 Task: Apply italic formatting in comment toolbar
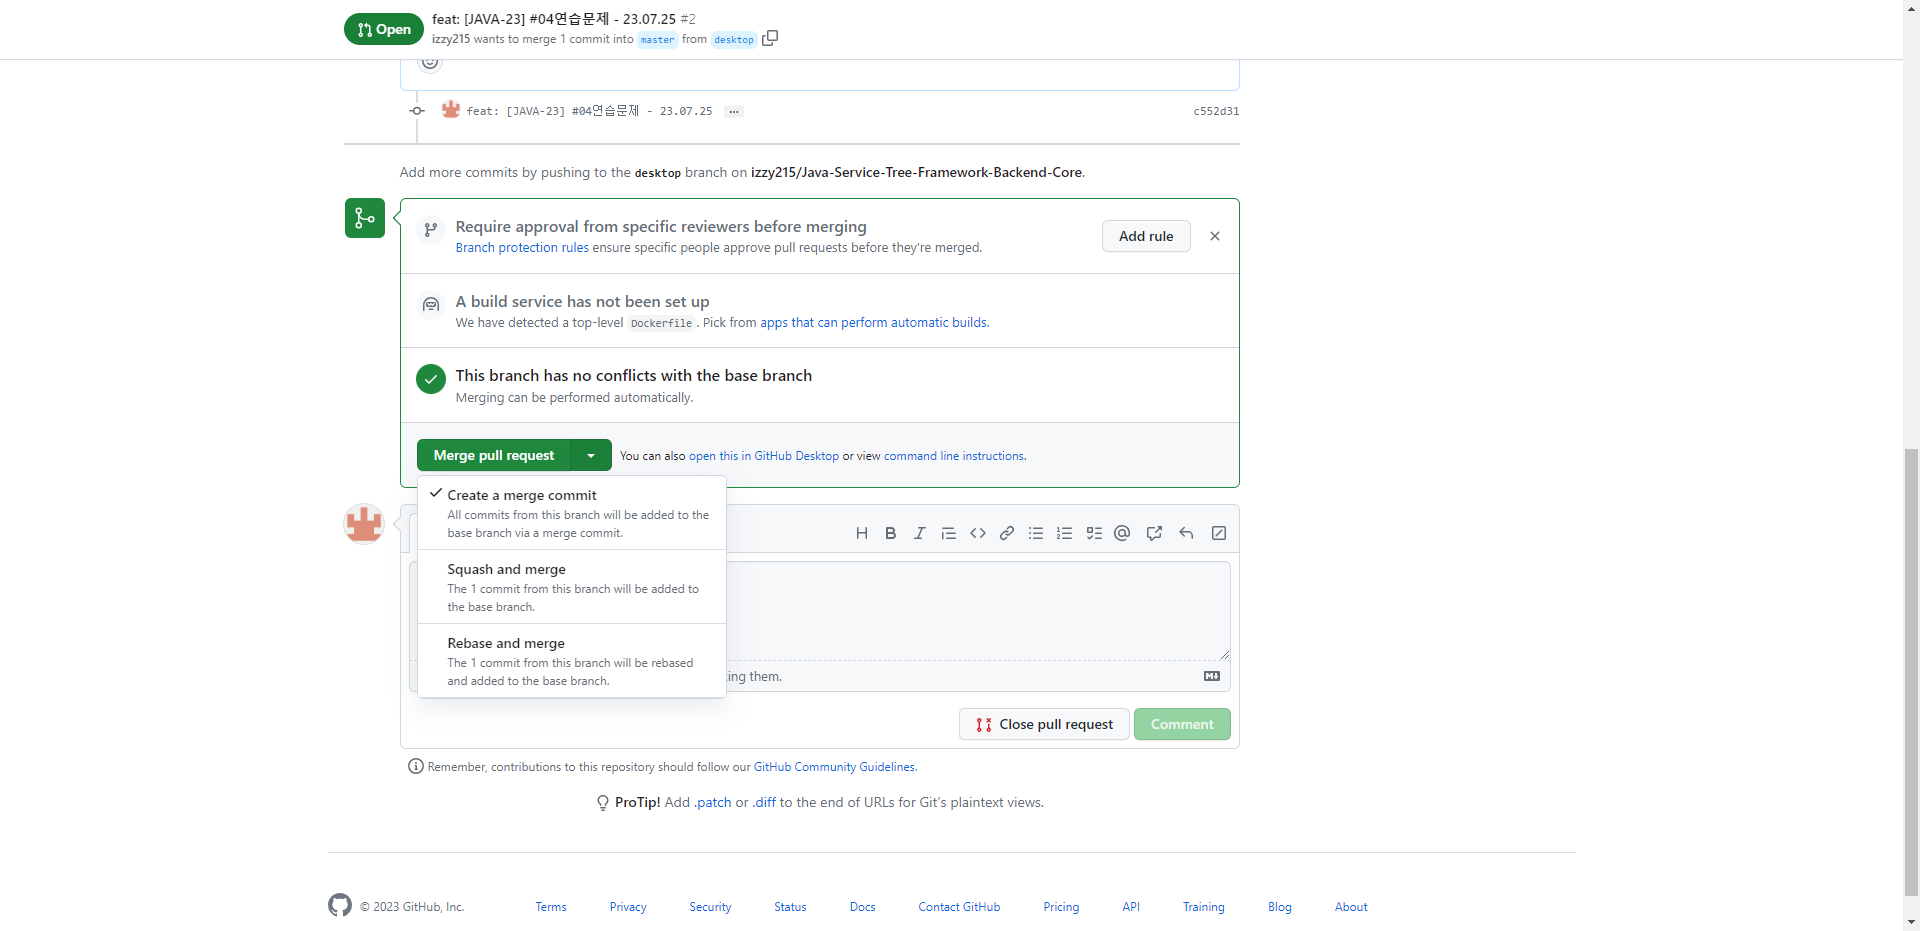tap(920, 533)
